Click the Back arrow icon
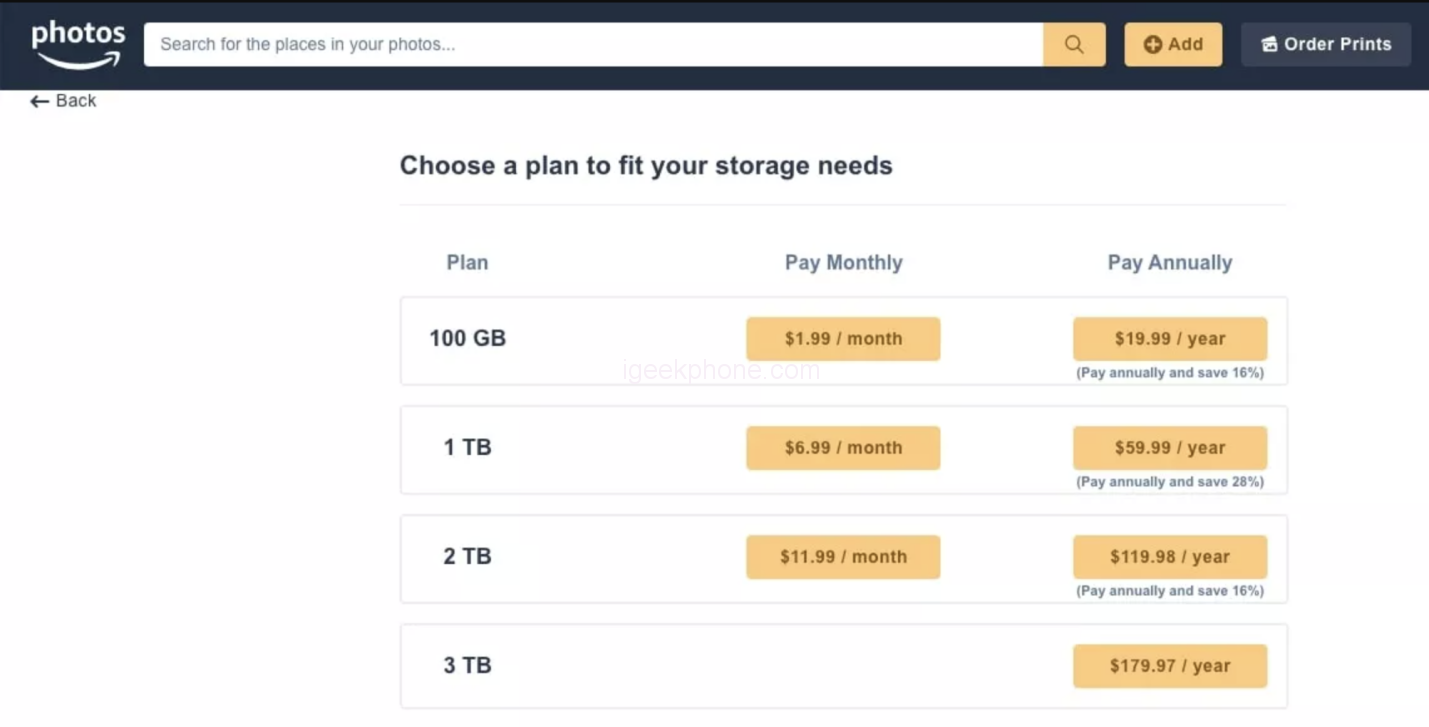 click(39, 101)
